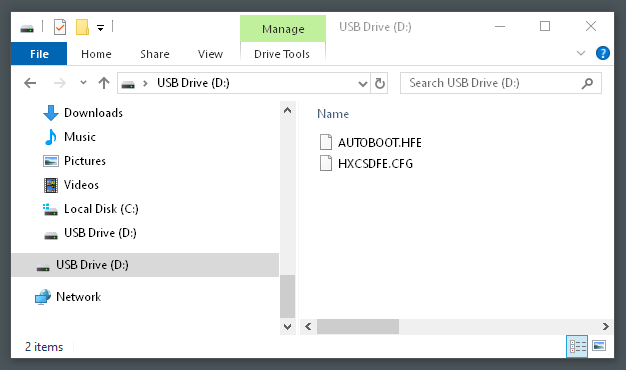Click the refresh button beside address bar
Image resolution: width=626 pixels, height=370 pixels.
[x=380, y=83]
